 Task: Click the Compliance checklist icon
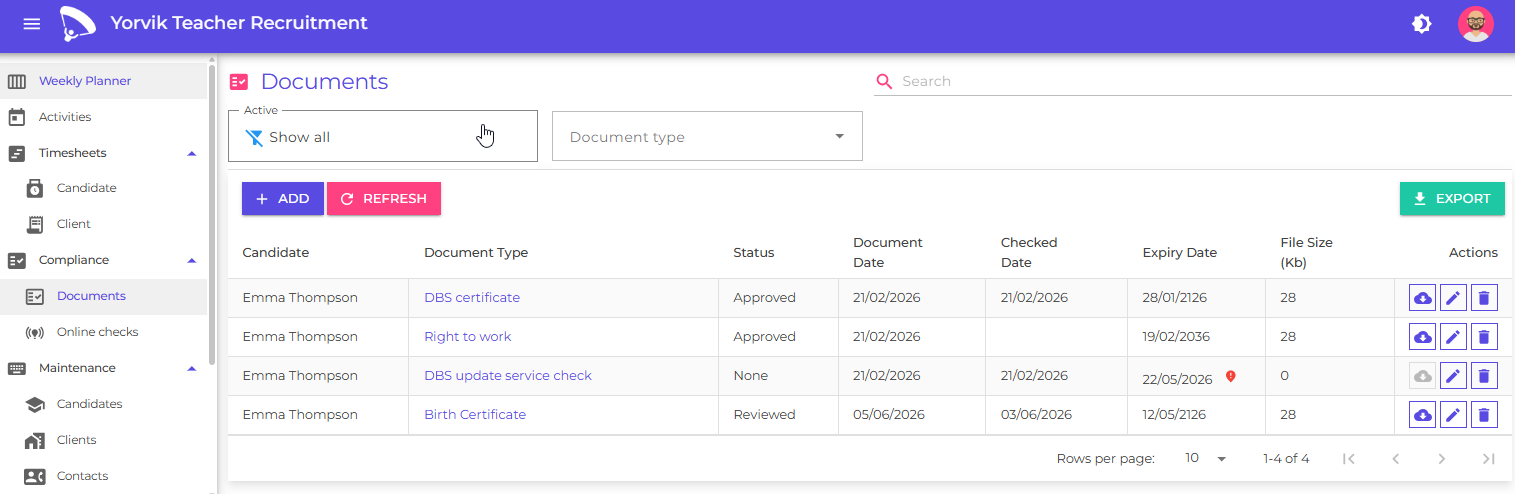pyautogui.click(x=17, y=260)
